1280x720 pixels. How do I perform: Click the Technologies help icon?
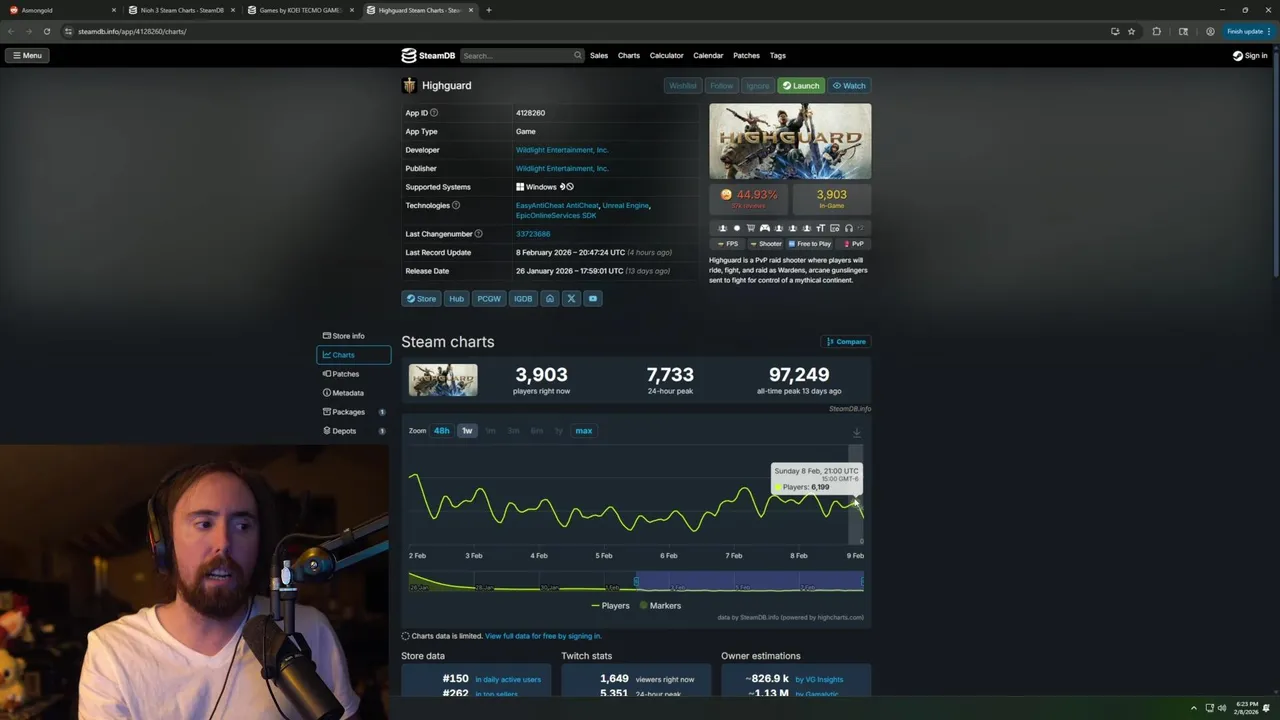456,205
